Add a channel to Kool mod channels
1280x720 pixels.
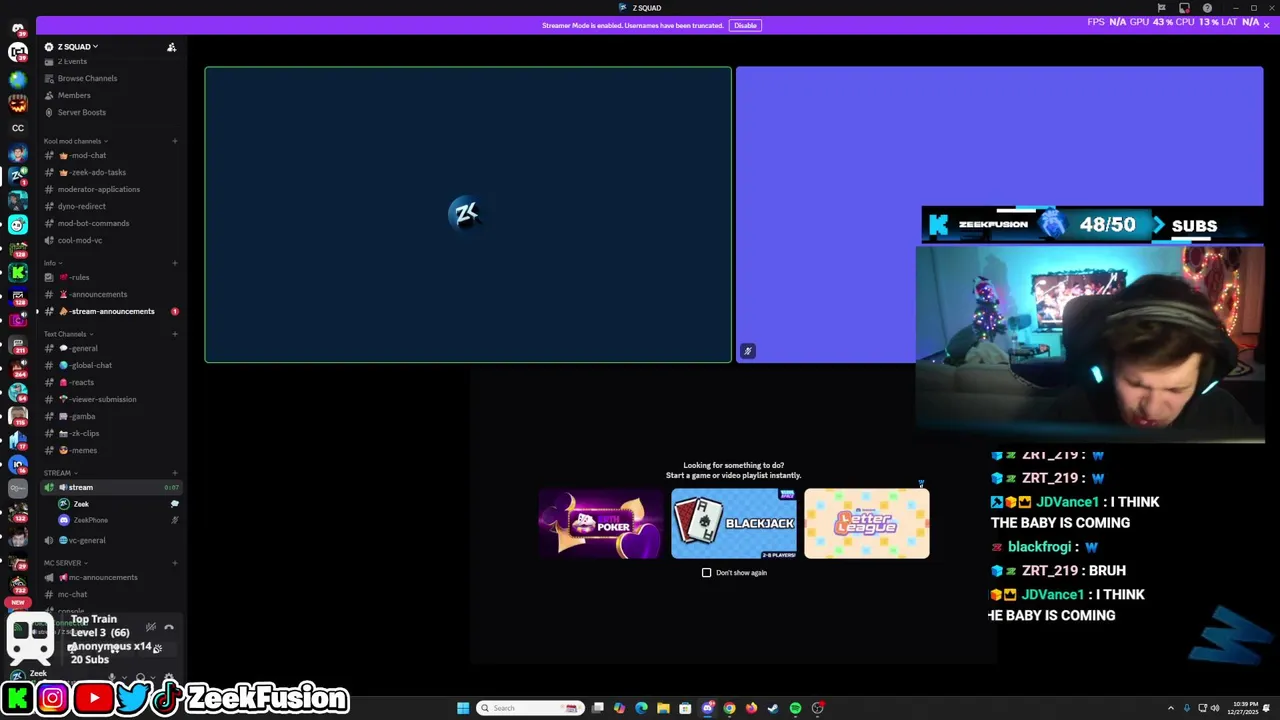(174, 141)
